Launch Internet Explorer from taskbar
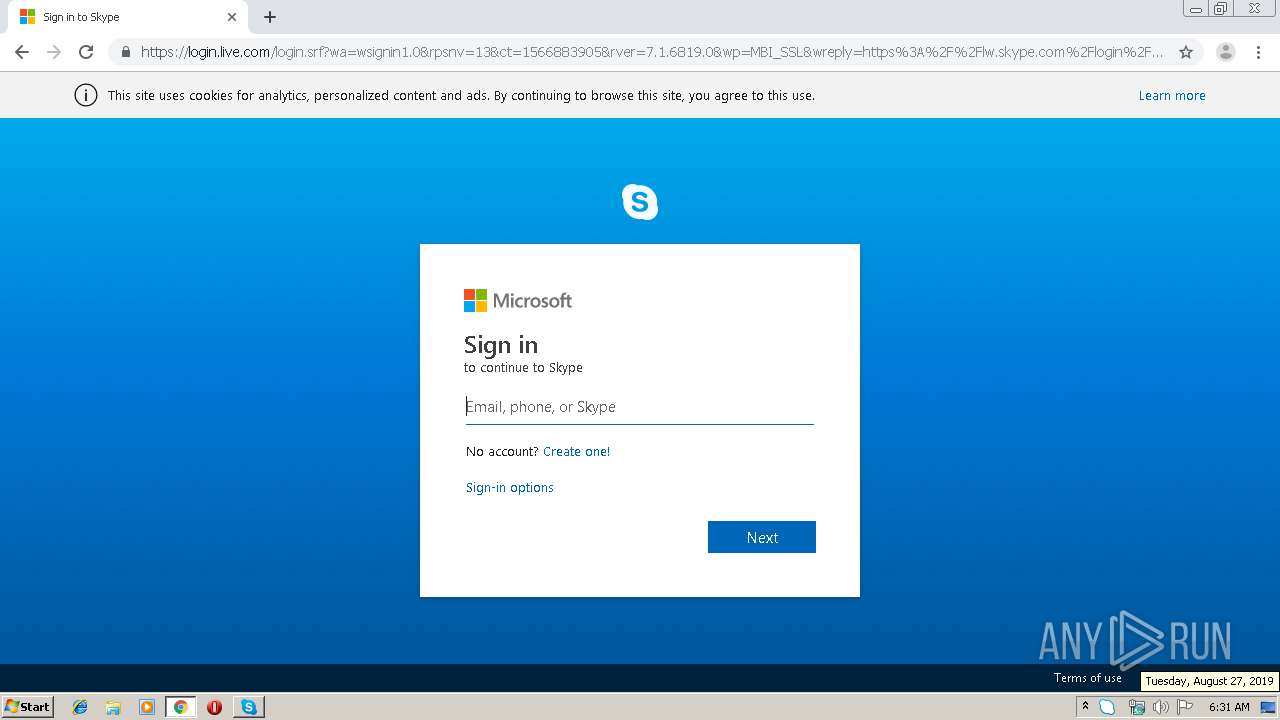The height and width of the screenshot is (720, 1280). [x=80, y=707]
